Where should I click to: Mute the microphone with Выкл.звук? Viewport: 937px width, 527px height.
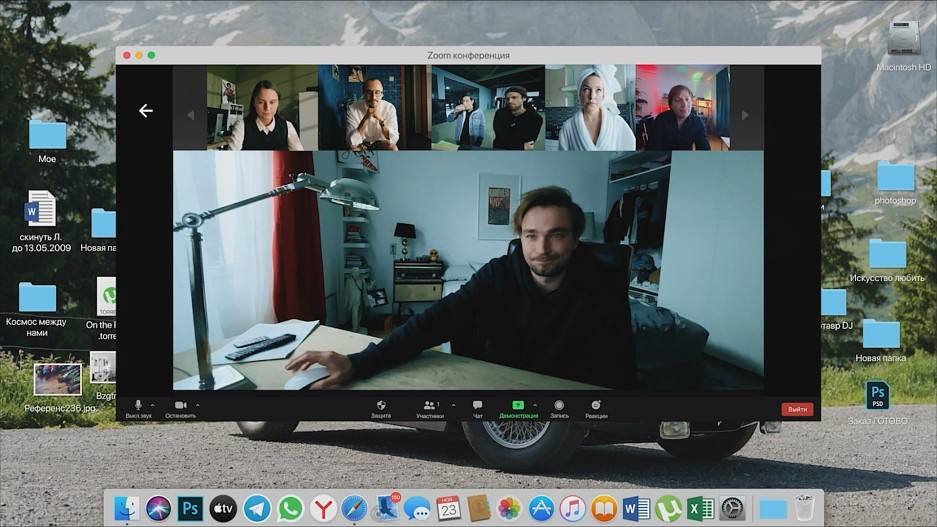tap(138, 406)
